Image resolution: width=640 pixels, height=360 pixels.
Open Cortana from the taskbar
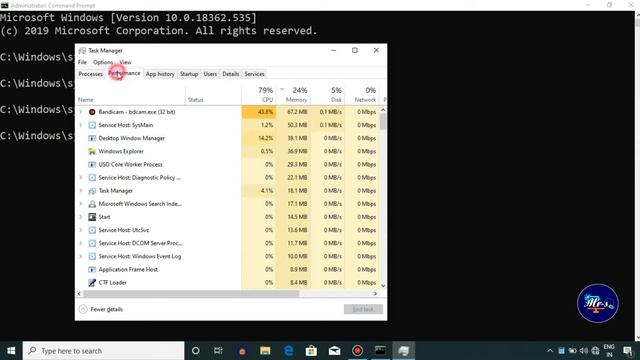coord(196,351)
